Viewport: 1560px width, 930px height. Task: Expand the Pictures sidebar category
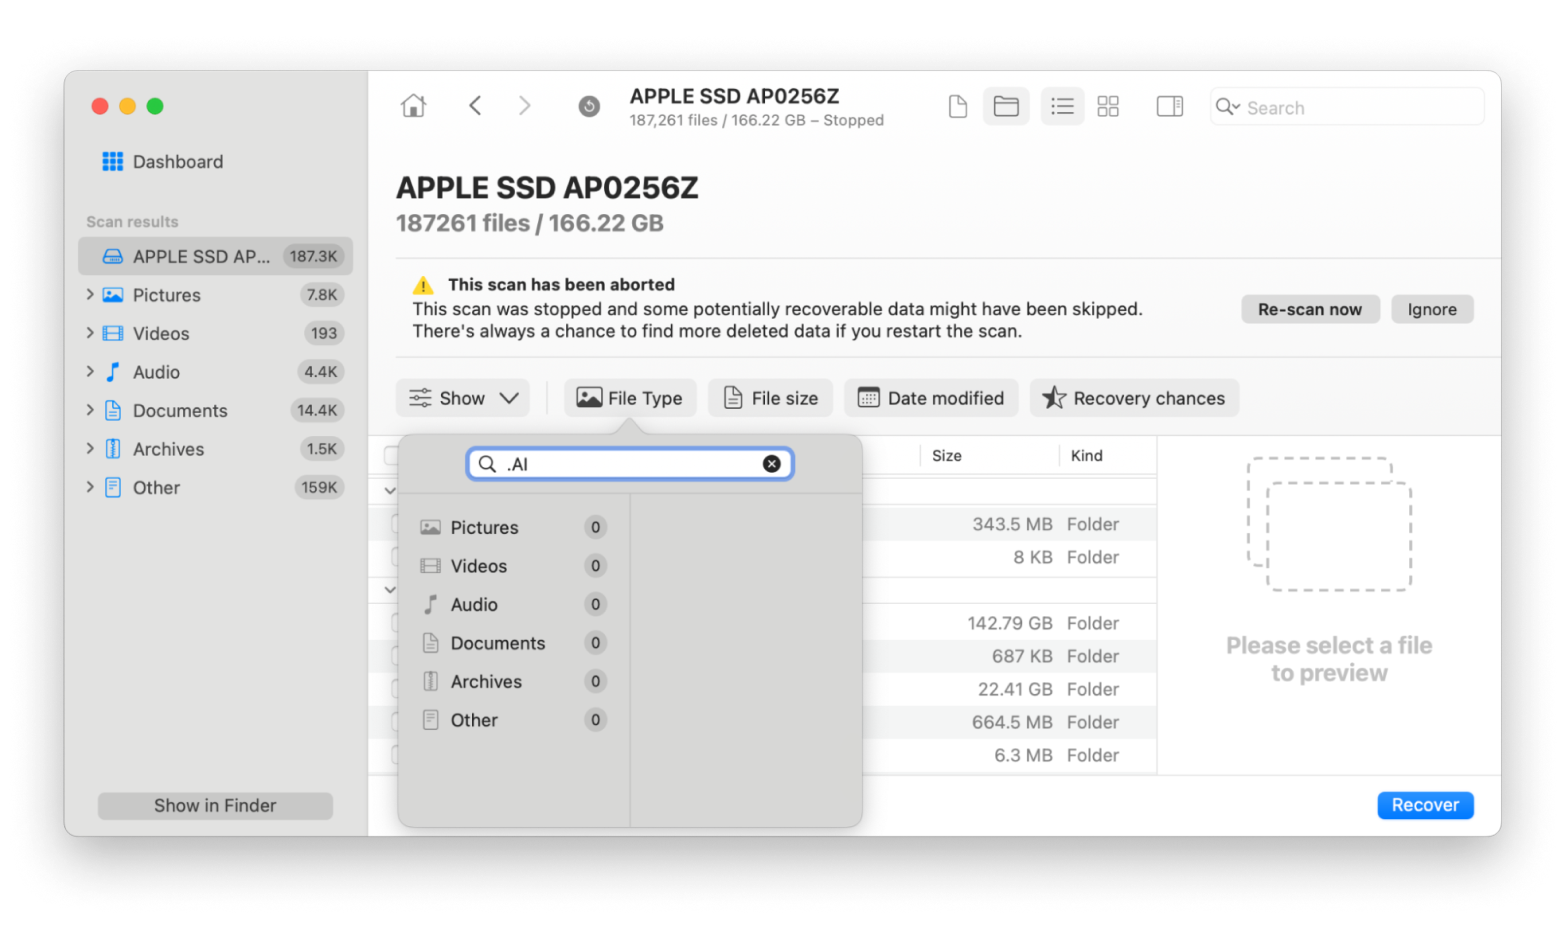click(x=90, y=294)
